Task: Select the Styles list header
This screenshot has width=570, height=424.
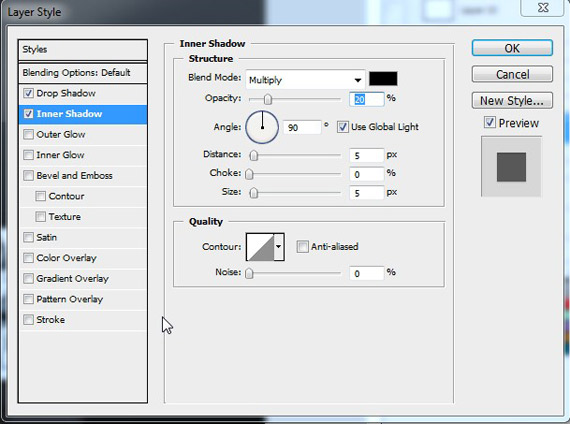Action: click(83, 50)
